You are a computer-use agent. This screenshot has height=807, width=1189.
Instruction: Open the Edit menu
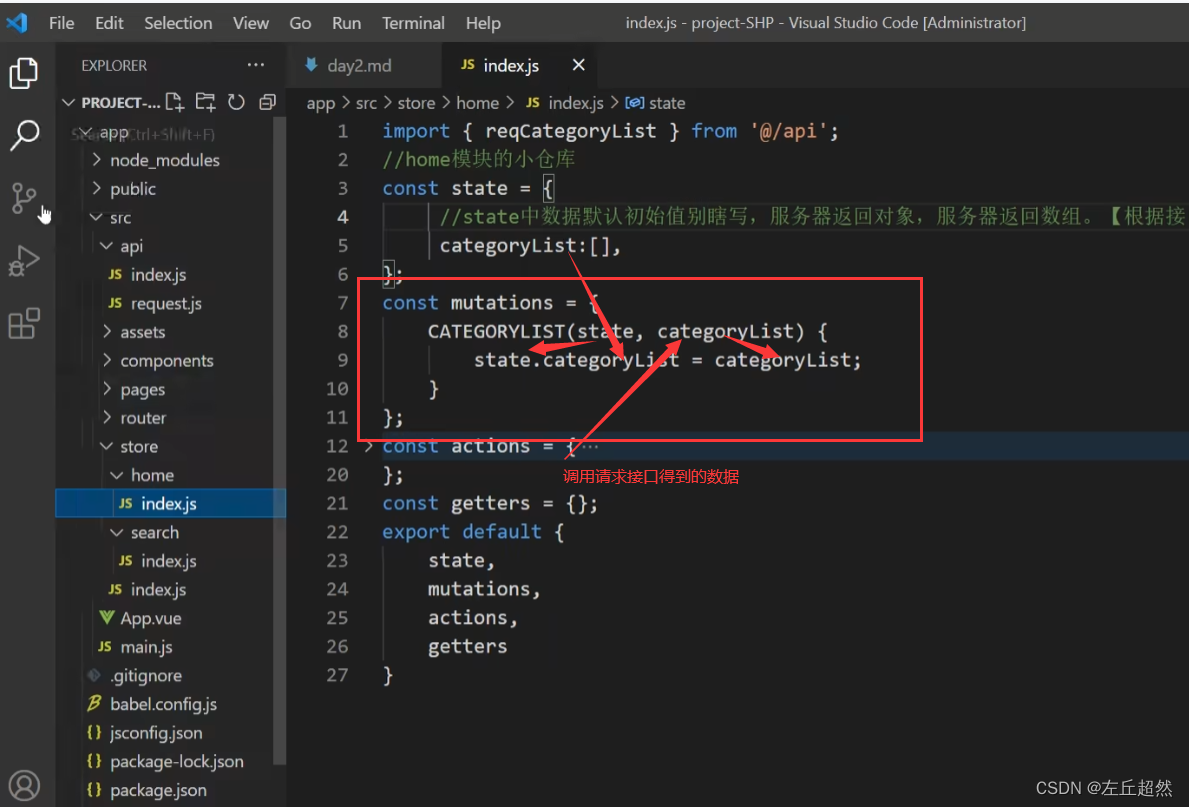[x=109, y=23]
